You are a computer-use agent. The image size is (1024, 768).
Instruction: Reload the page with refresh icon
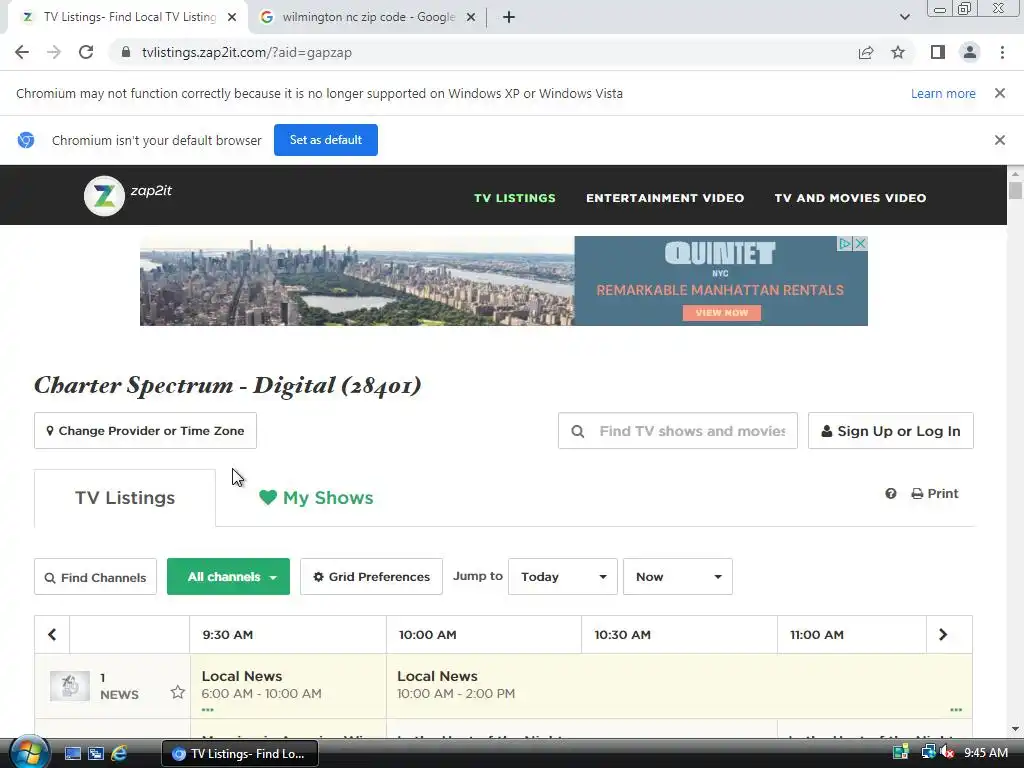(x=86, y=52)
